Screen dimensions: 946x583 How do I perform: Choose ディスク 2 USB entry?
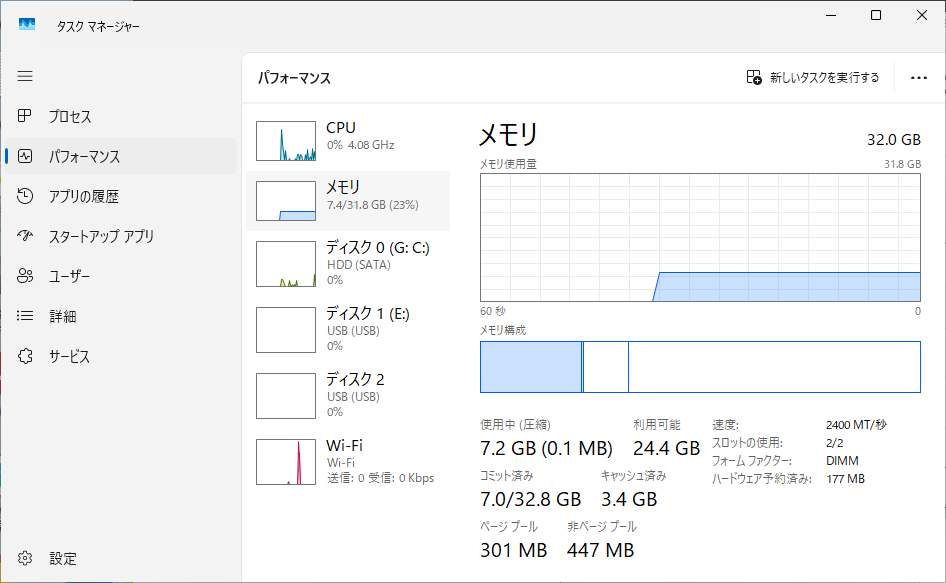tap(348, 395)
